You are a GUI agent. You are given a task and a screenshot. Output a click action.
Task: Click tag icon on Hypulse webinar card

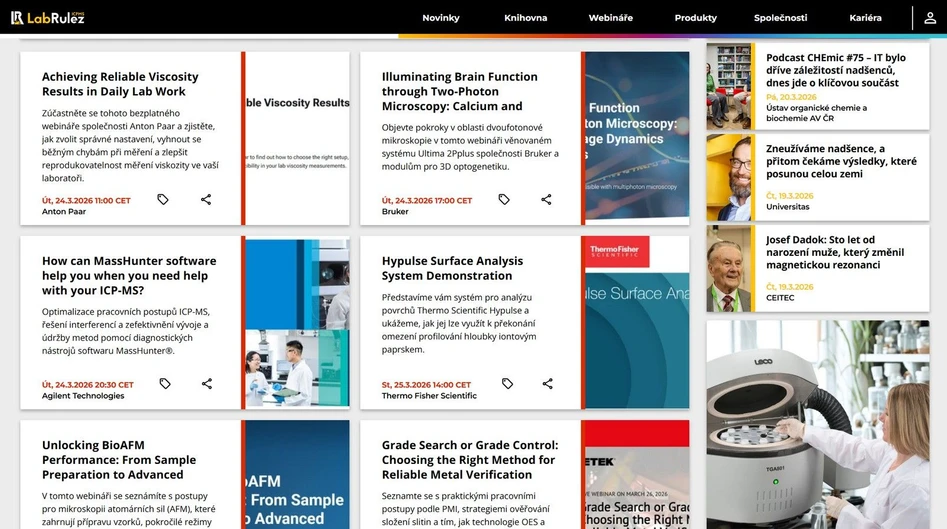507,384
